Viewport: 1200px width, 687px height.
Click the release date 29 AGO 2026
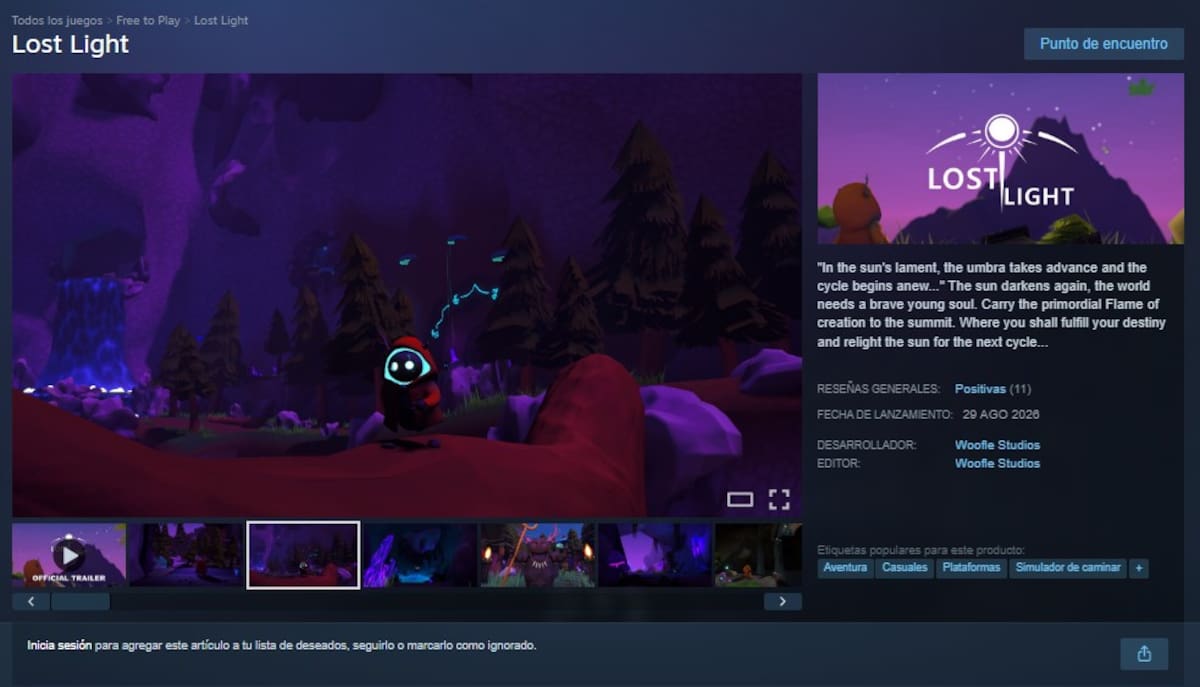click(1001, 414)
